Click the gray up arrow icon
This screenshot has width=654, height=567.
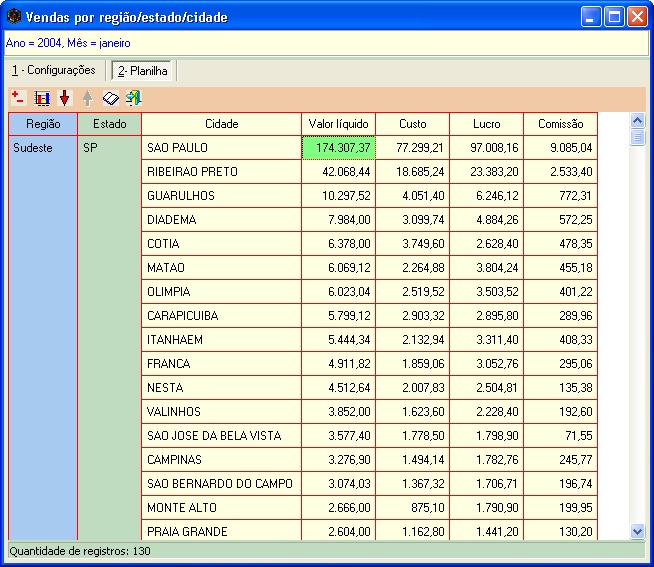[87, 98]
